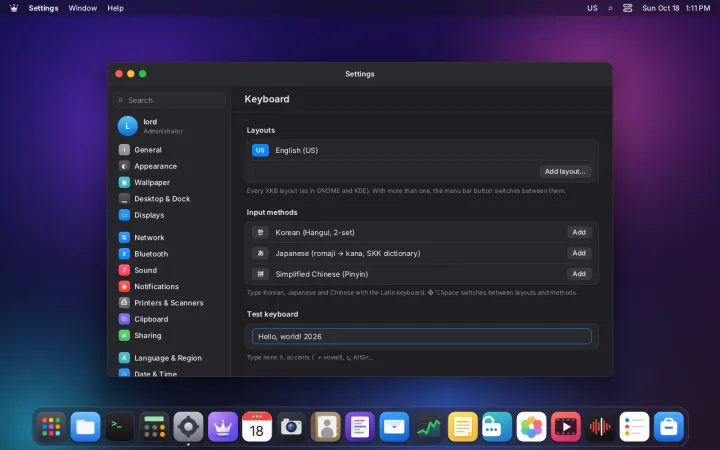Switch keyboard layout via US menu bar indicator
This screenshot has height=450, width=720.
point(592,8)
